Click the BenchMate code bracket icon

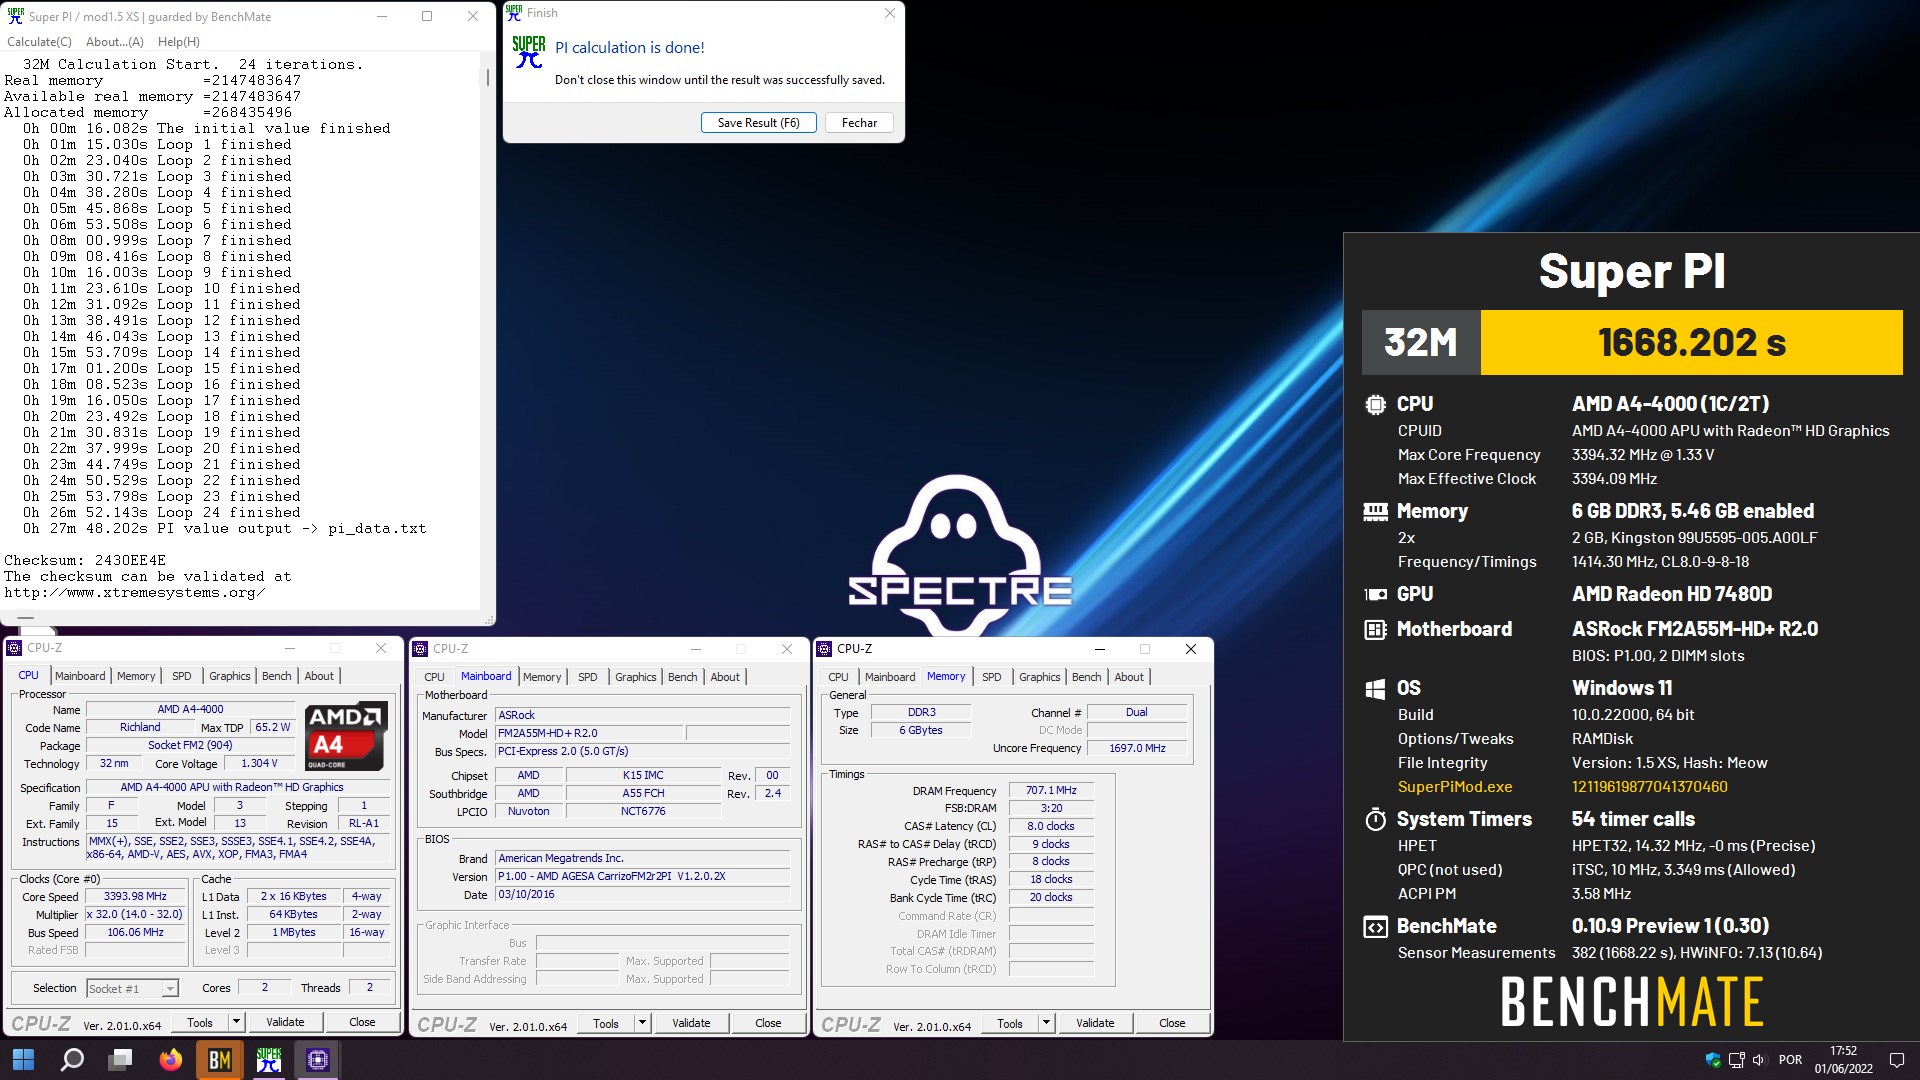1375,927
